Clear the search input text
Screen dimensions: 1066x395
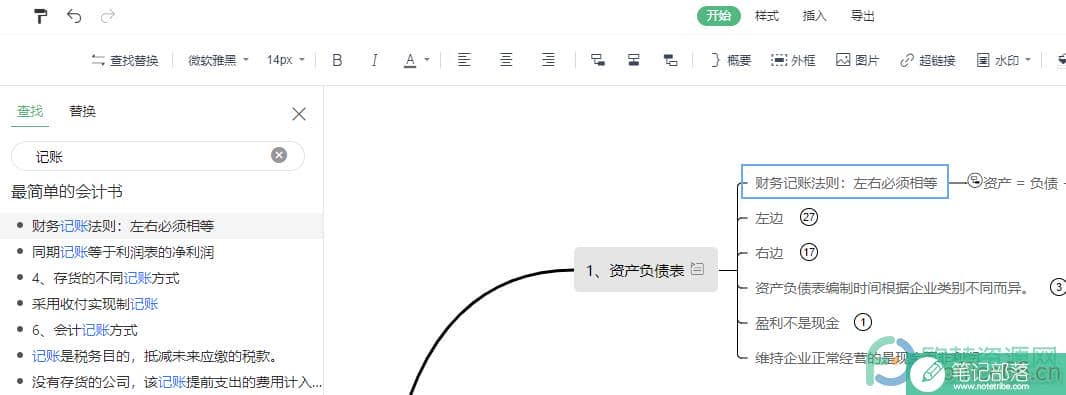click(279, 156)
